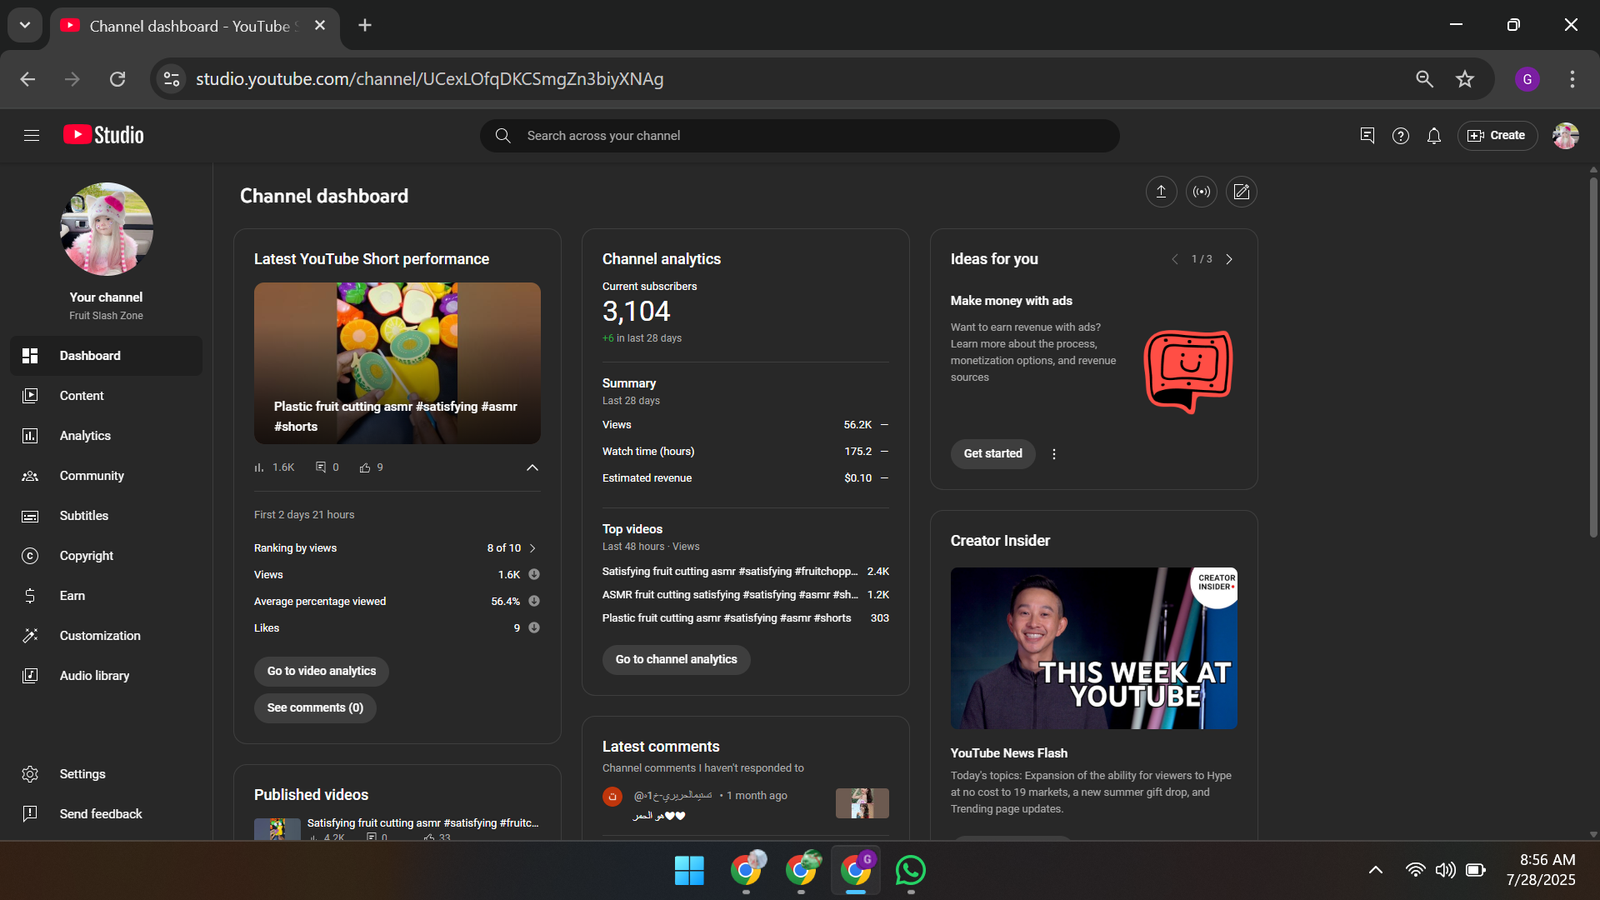Open Customization in the sidebar

click(106, 636)
